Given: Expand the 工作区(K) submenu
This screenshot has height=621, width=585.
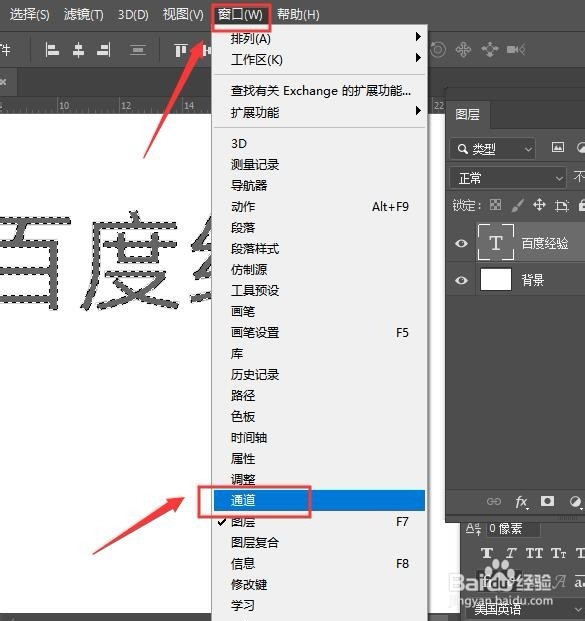Looking at the screenshot, I should pos(319,60).
